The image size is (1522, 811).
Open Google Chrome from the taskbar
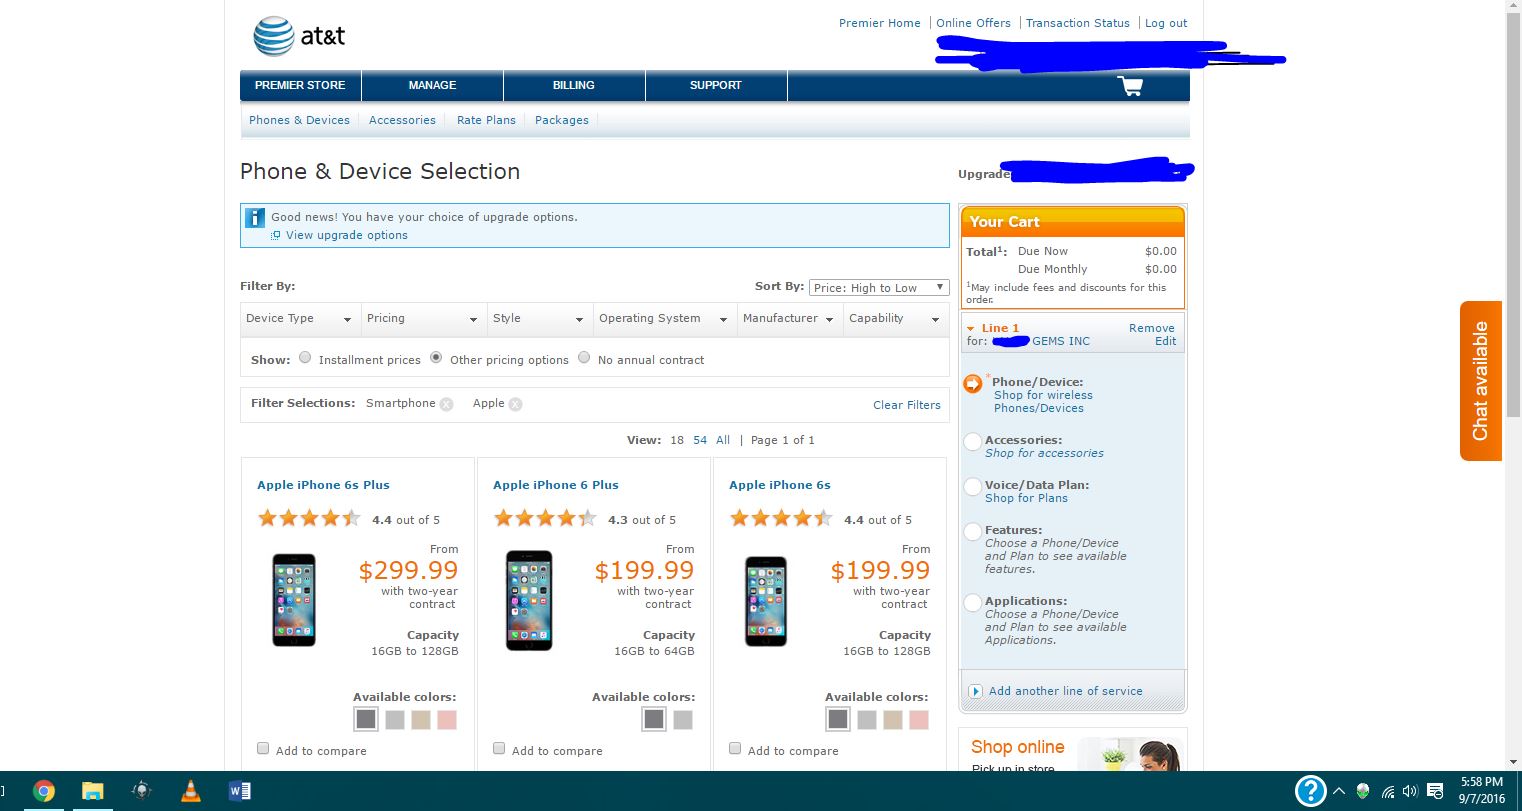[43, 791]
